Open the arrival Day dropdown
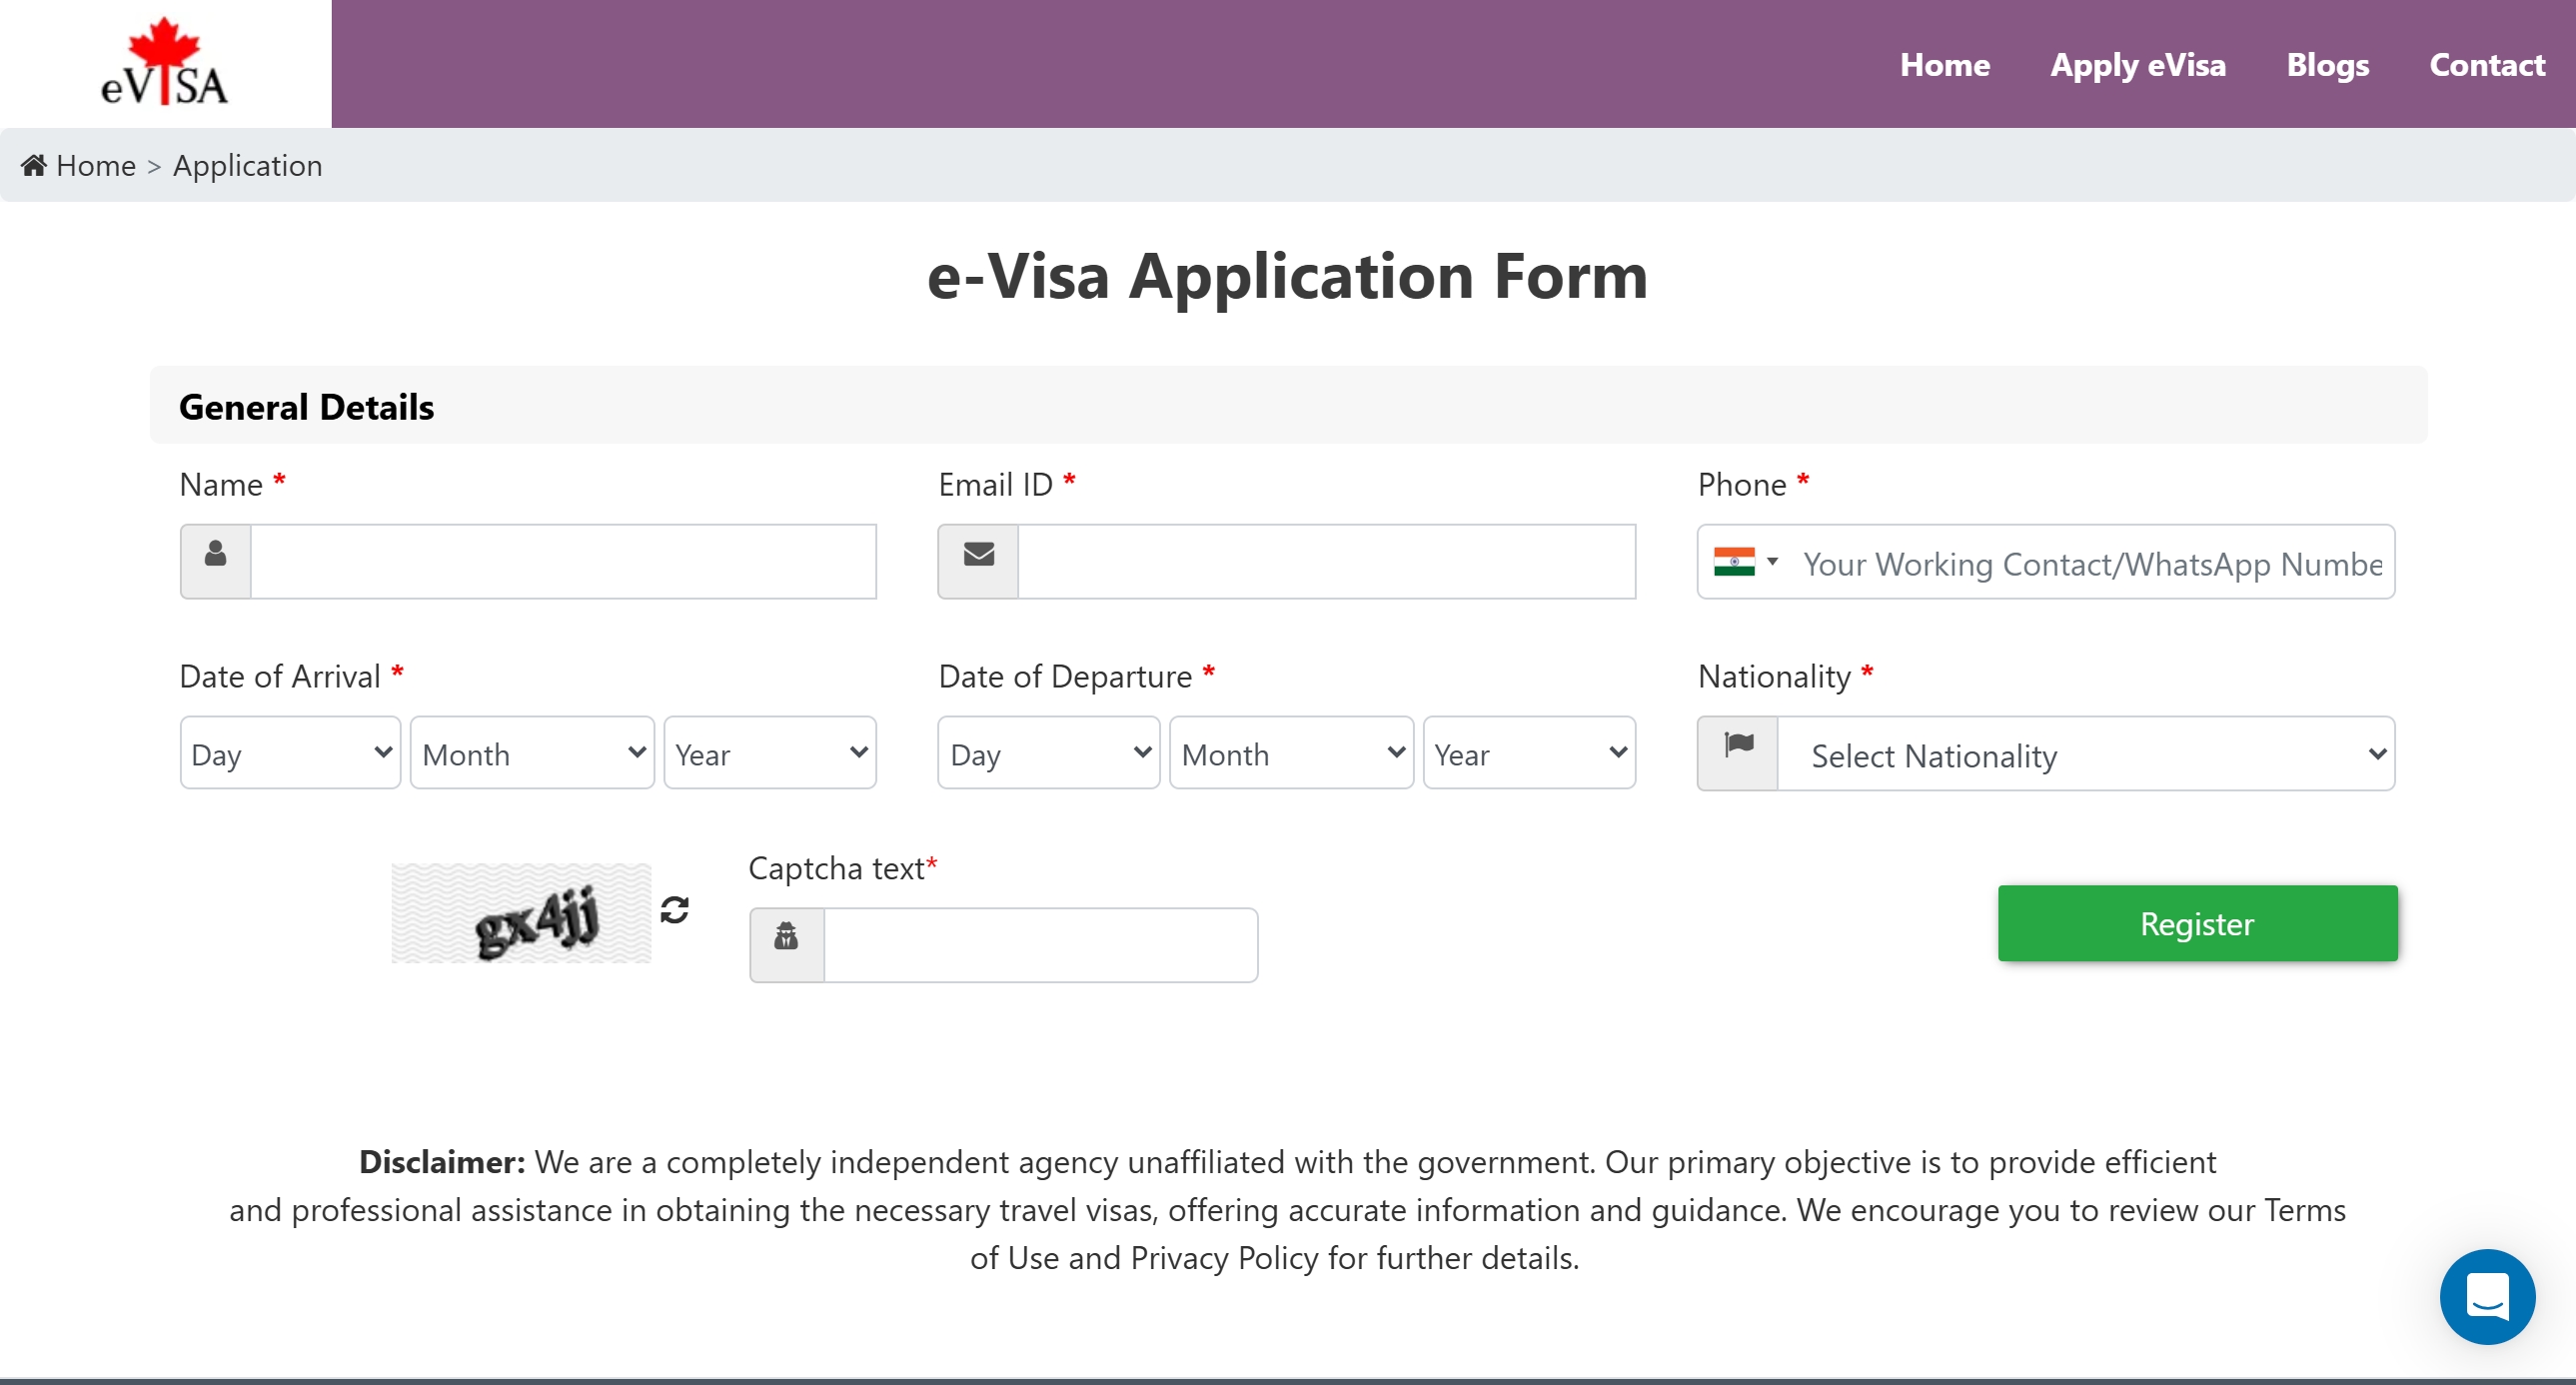The width and height of the screenshot is (2576, 1385). click(290, 753)
